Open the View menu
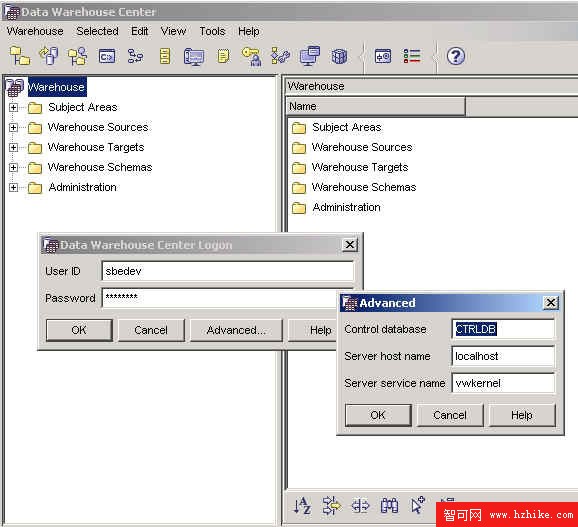Screen dimensions: 578x527 click(173, 31)
